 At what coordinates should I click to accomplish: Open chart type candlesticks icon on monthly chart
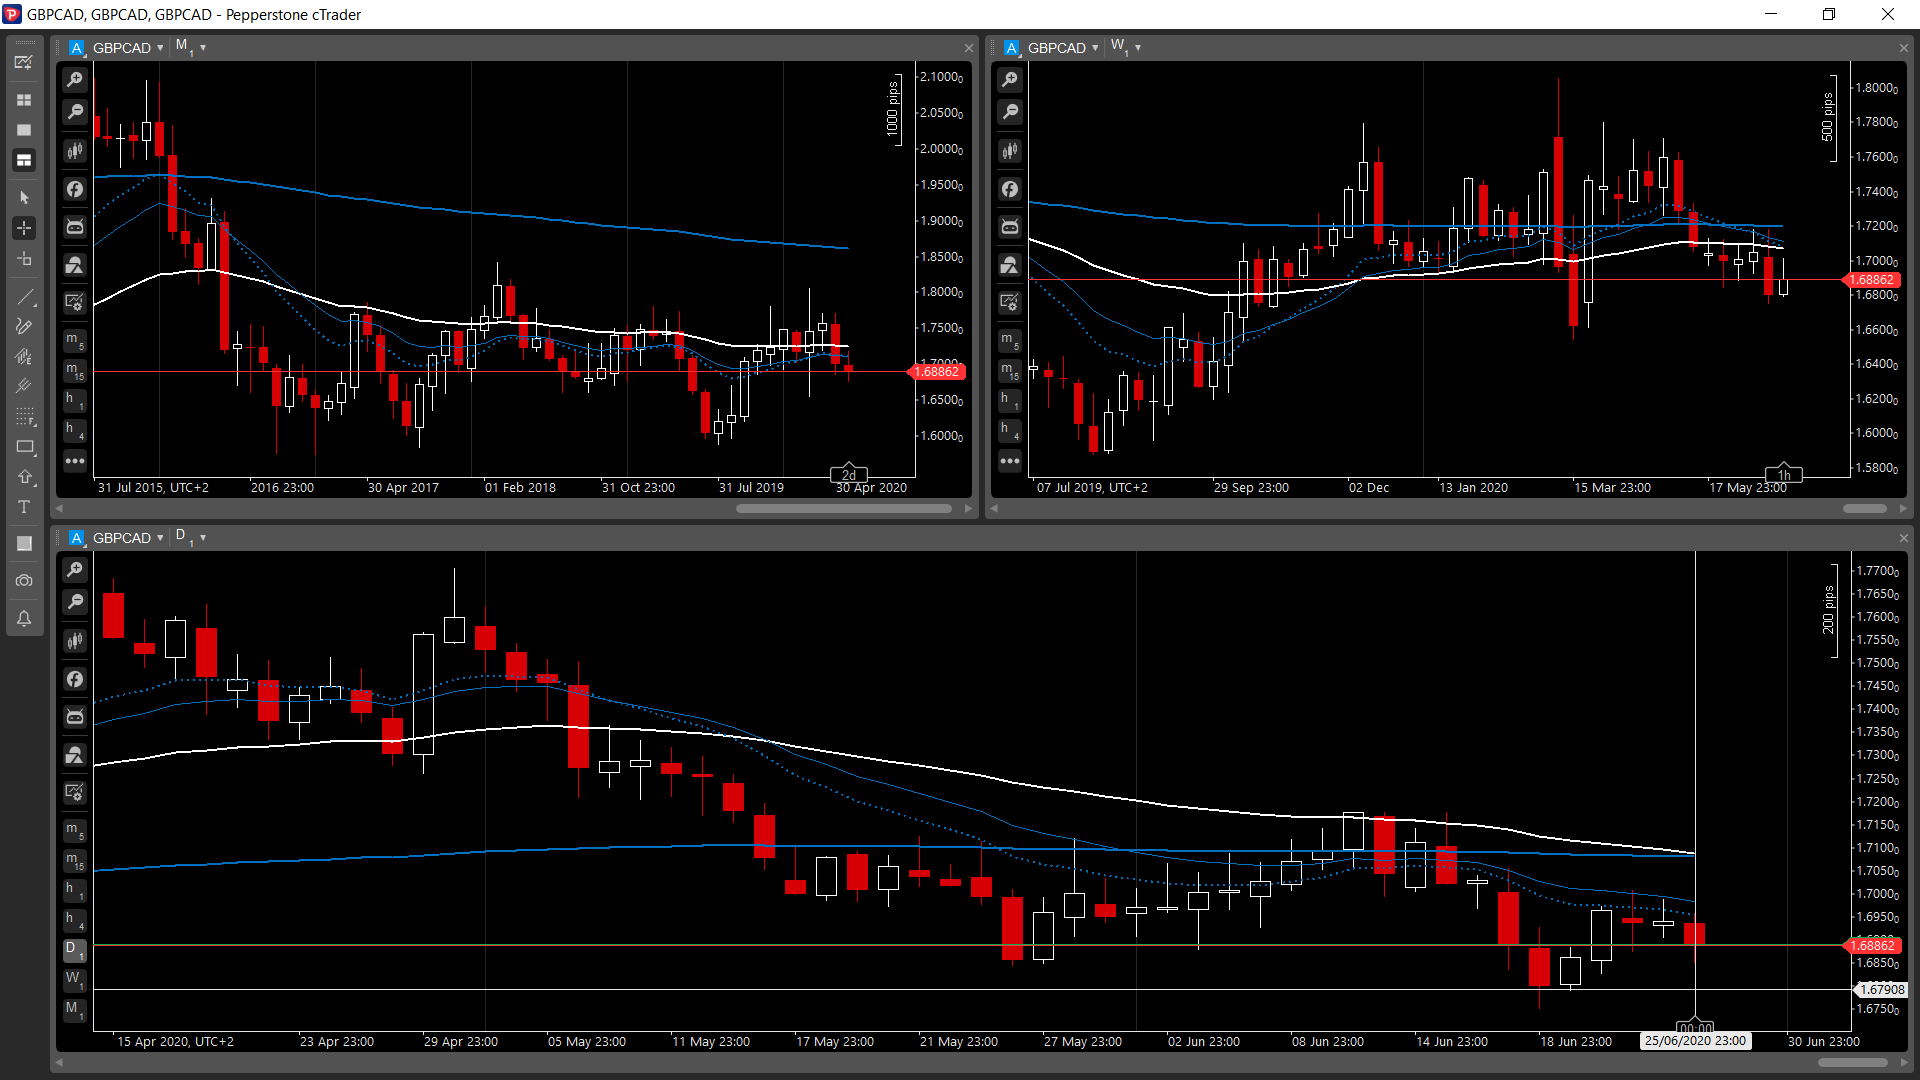point(75,151)
